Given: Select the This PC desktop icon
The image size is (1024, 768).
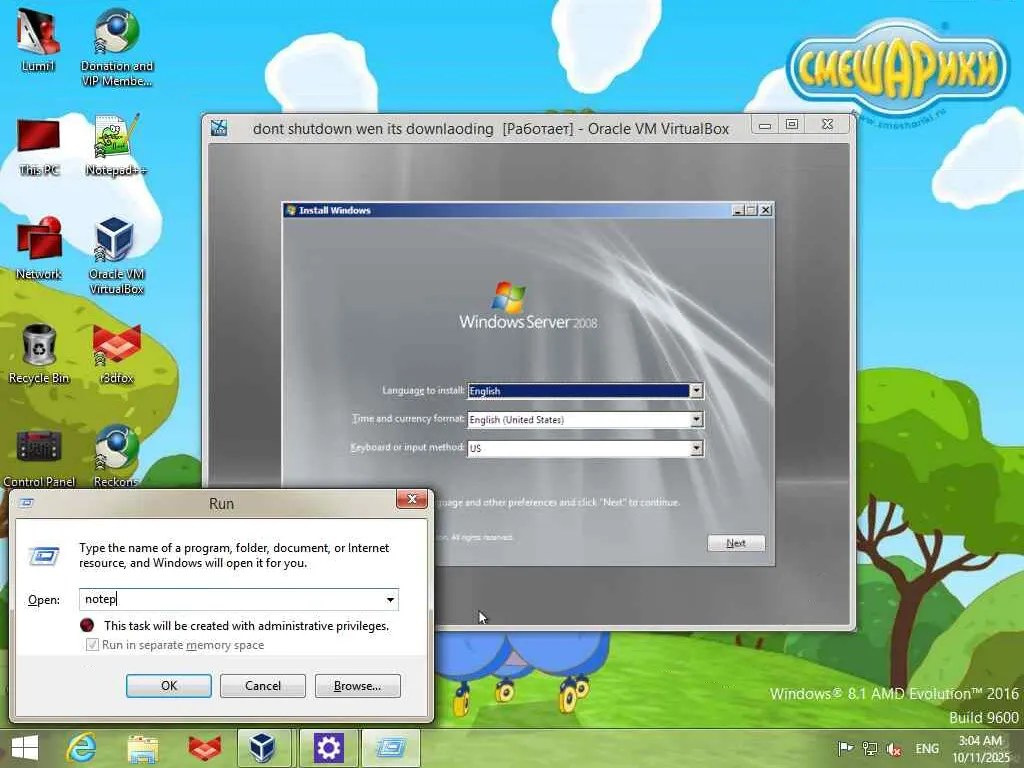Looking at the screenshot, I should click(x=39, y=146).
